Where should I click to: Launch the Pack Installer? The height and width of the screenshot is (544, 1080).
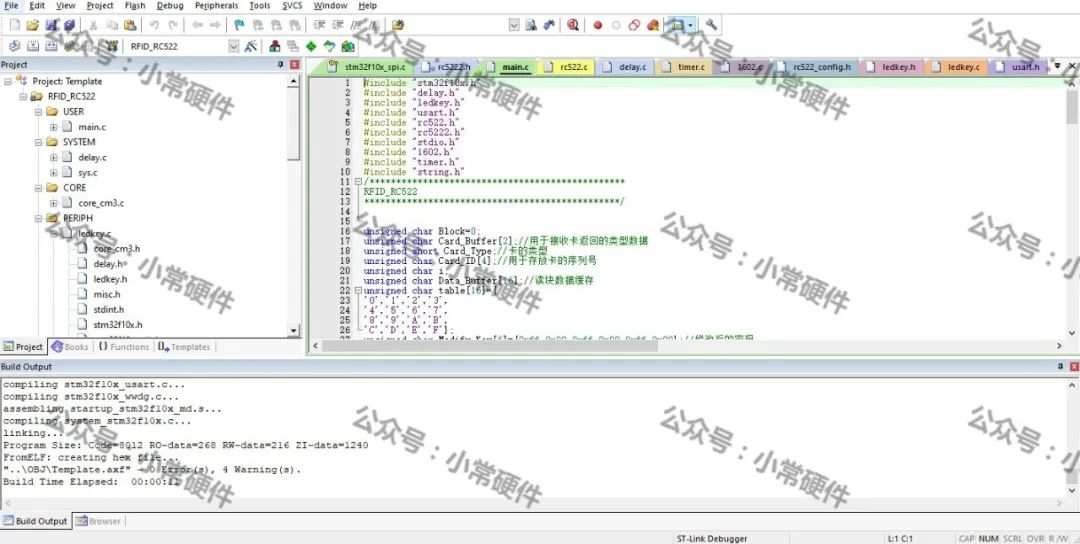tap(348, 46)
